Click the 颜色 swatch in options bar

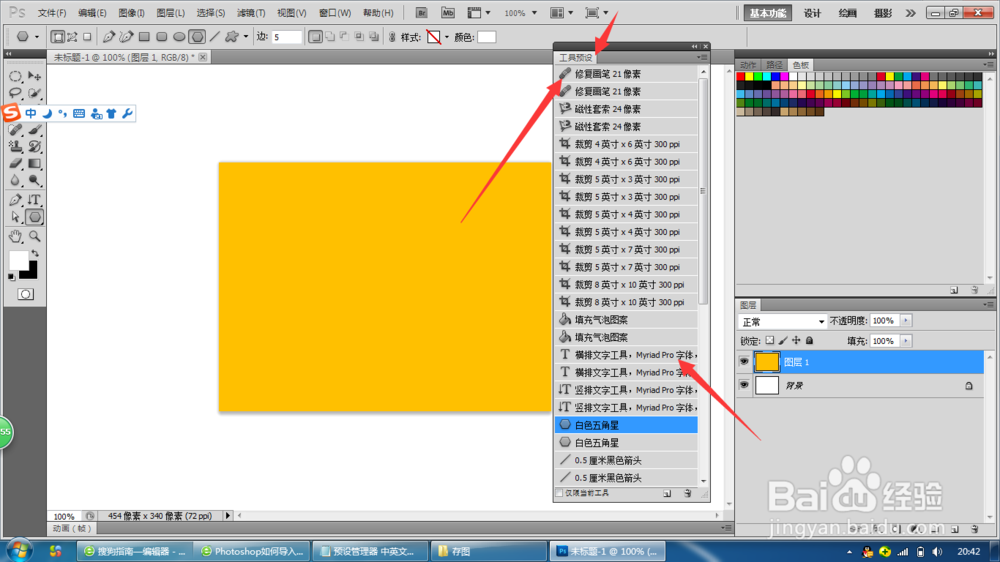pyautogui.click(x=487, y=37)
